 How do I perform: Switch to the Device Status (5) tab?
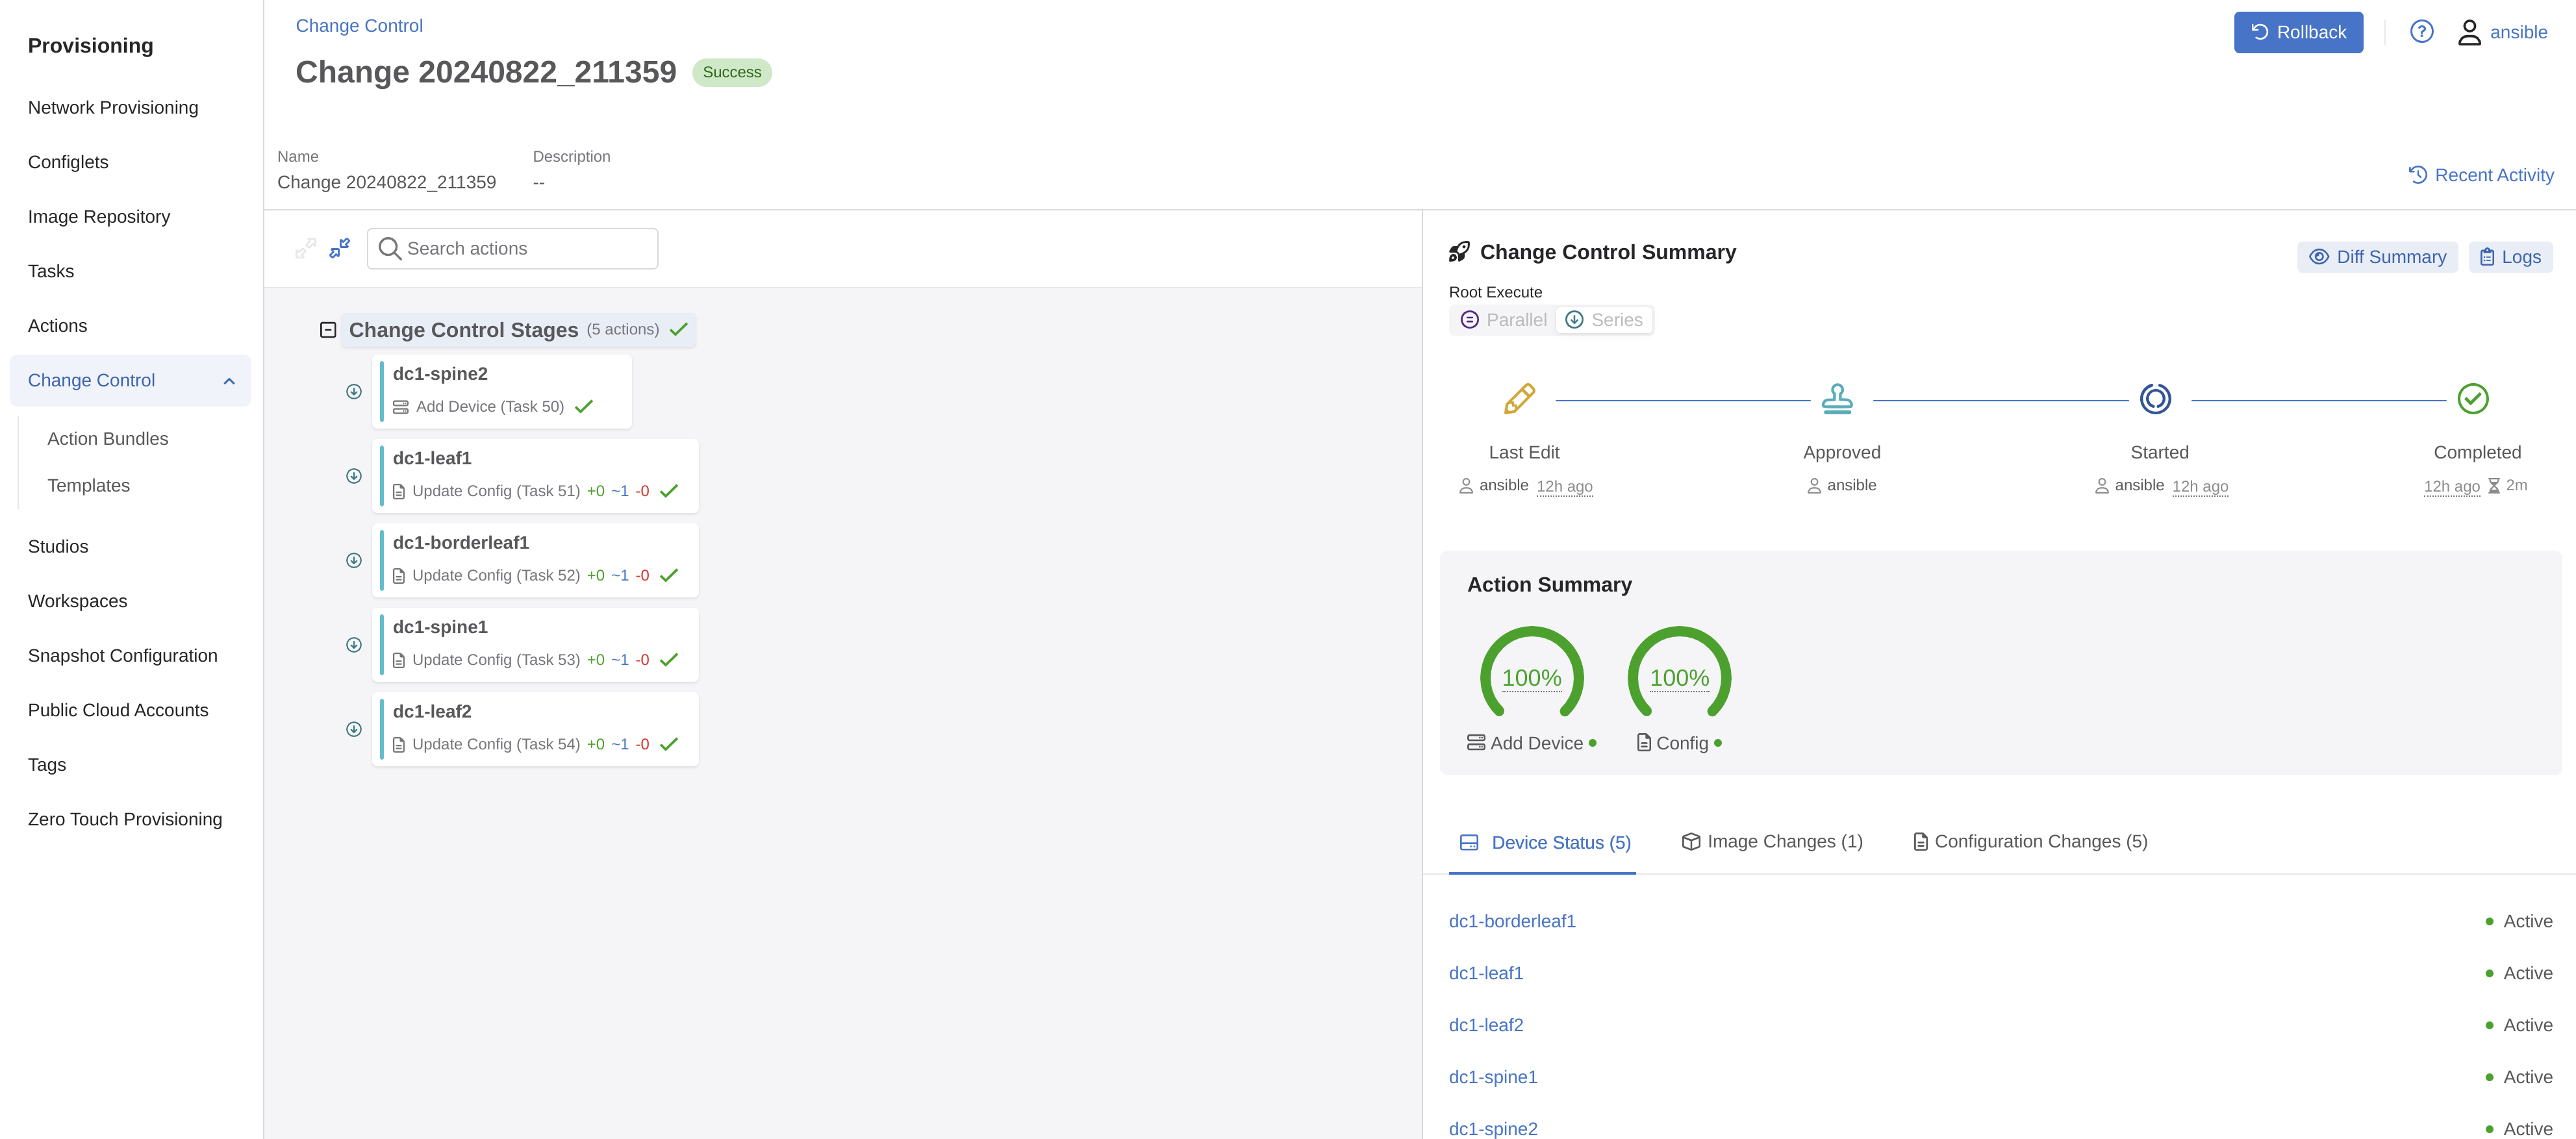(x=1544, y=843)
